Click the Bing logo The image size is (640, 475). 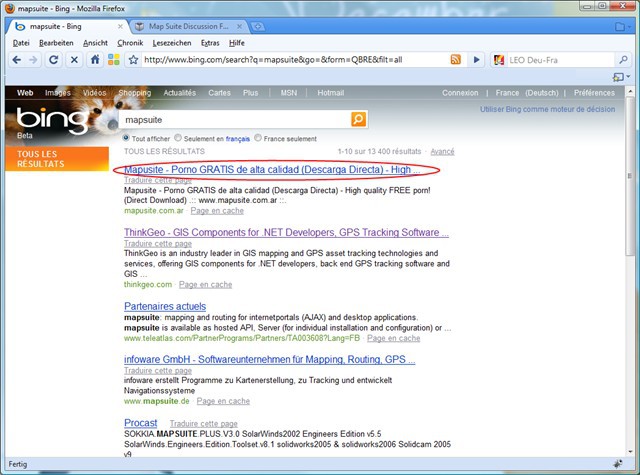51,120
